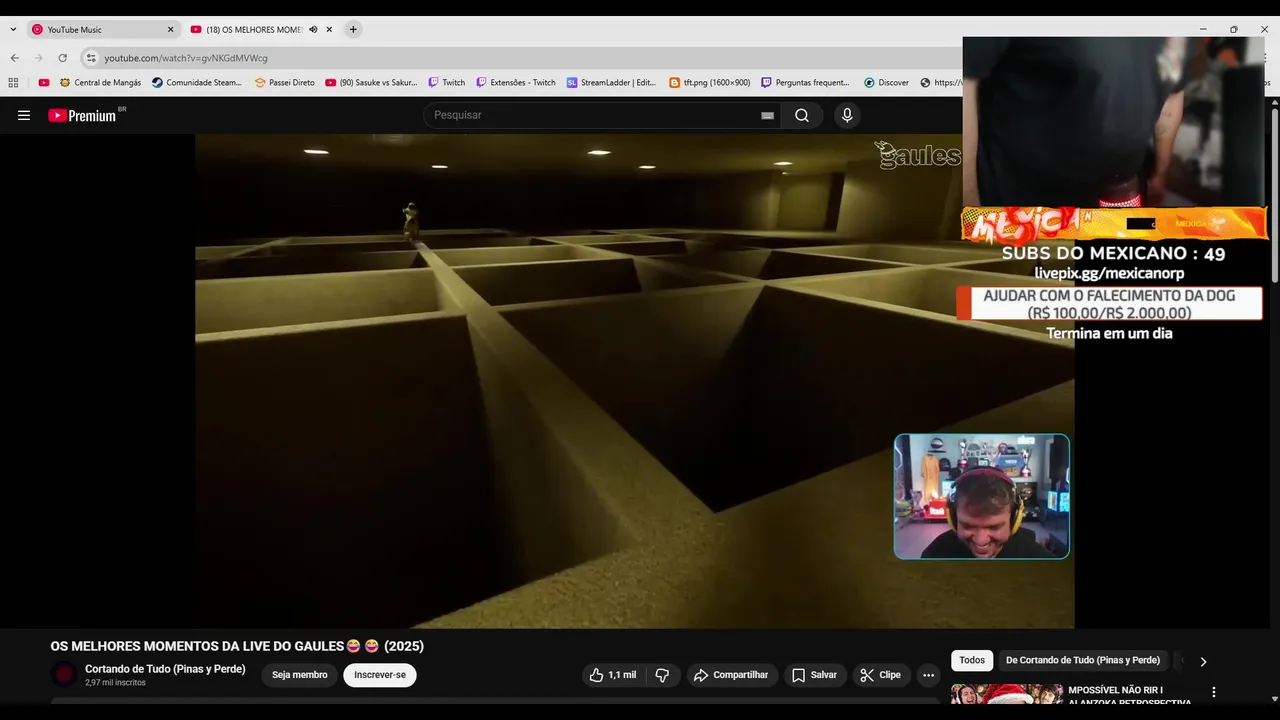The width and height of the screenshot is (1280, 720).
Task: Click the video title OS MELHORES MOMENTOS
Action: (x=237, y=646)
